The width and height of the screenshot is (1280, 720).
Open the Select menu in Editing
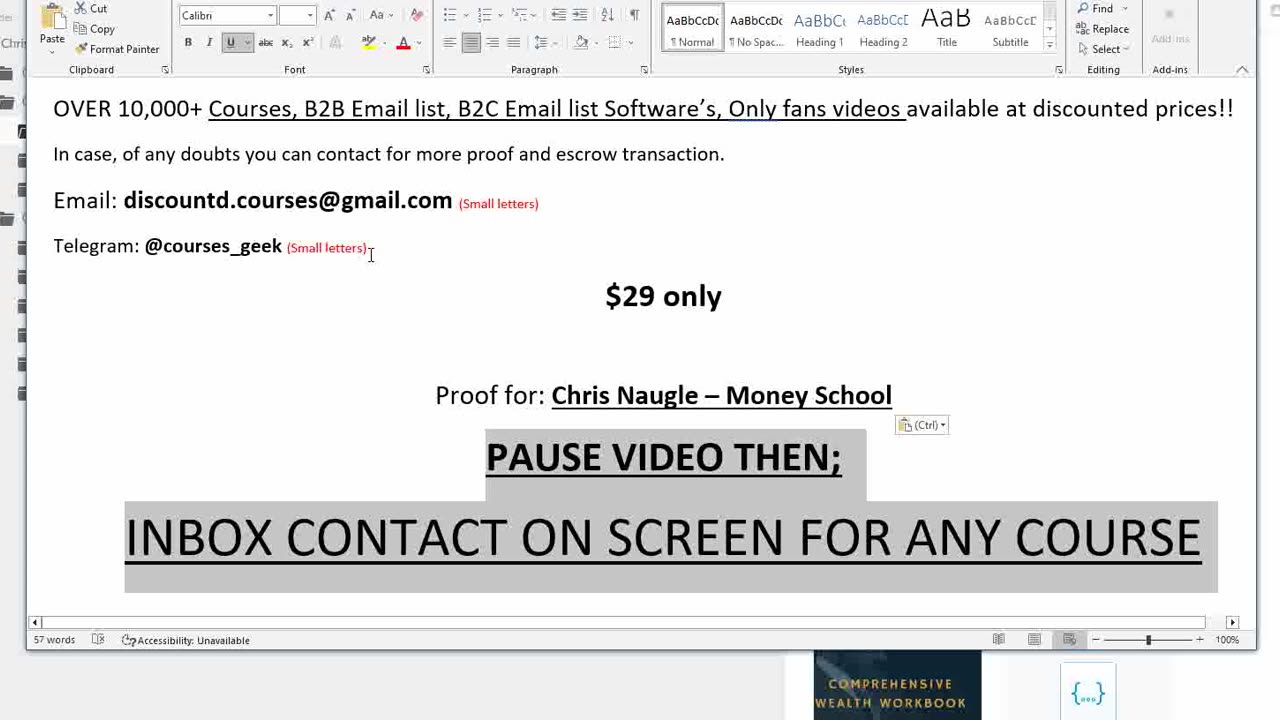click(1104, 49)
